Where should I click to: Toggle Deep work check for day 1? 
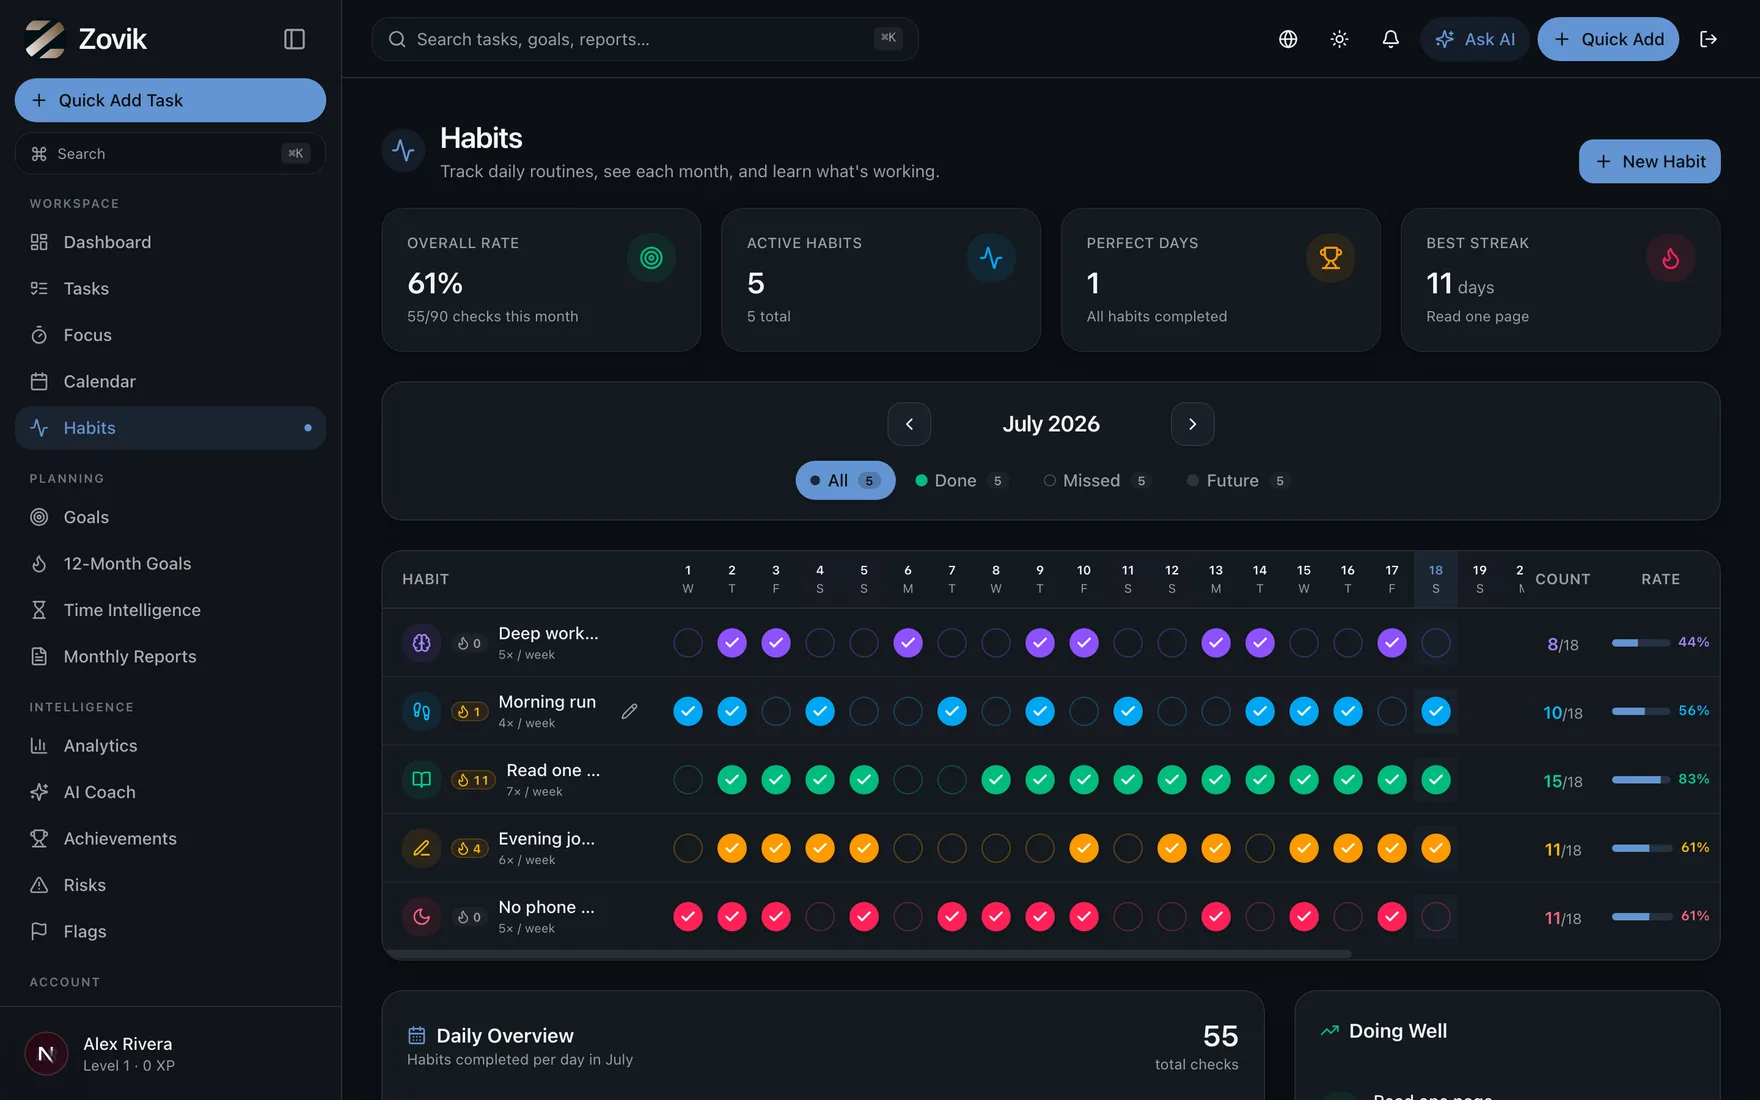(x=688, y=643)
